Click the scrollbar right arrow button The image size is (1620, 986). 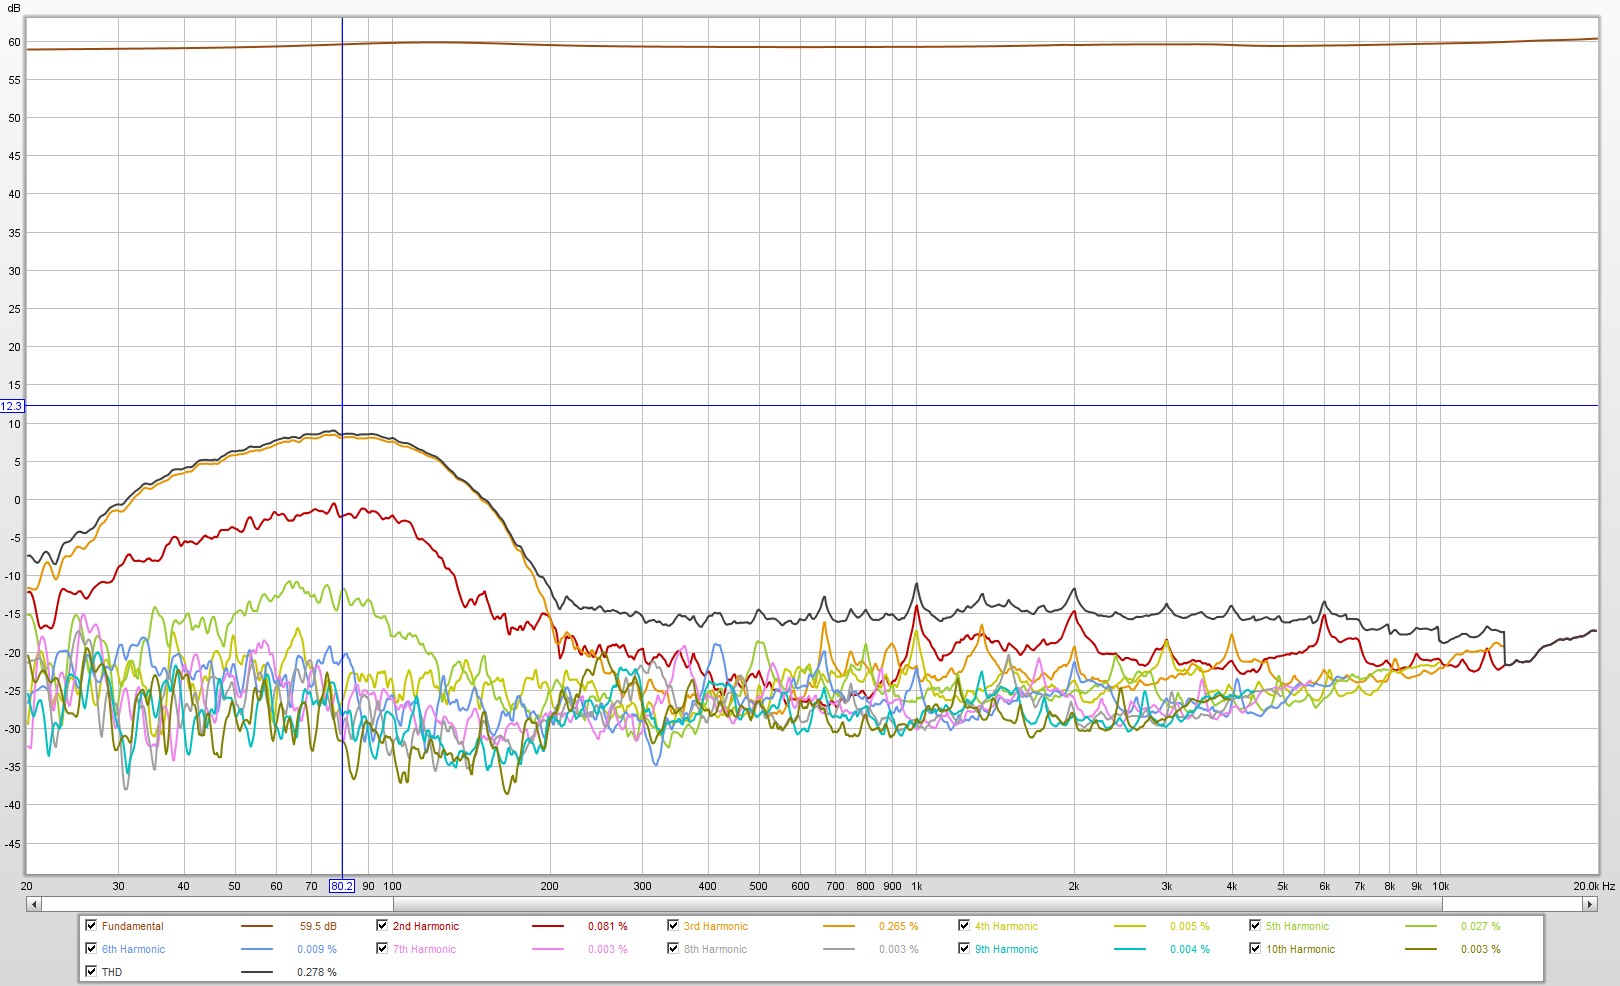coord(1589,904)
